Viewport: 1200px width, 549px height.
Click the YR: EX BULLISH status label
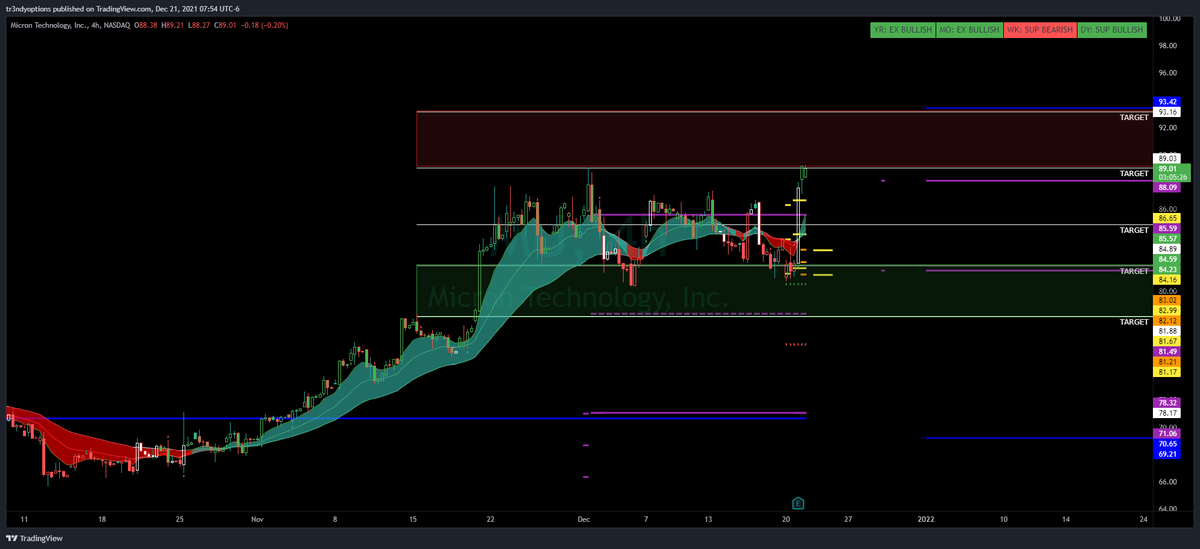pos(902,30)
